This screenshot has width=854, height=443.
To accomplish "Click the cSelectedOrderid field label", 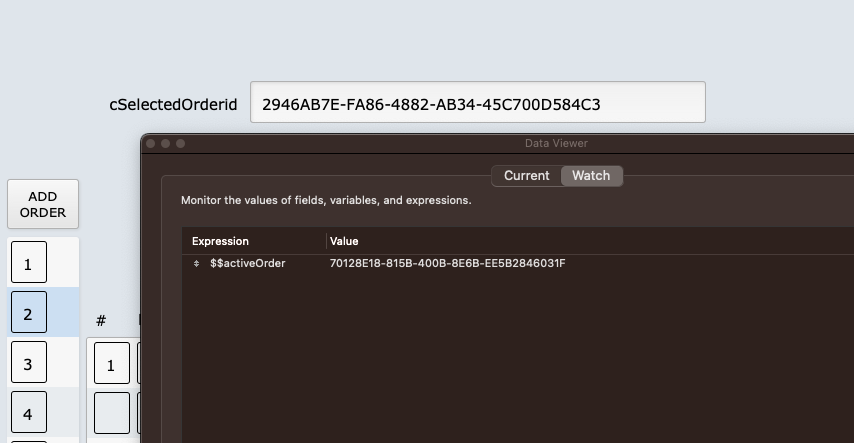I will [173, 104].
